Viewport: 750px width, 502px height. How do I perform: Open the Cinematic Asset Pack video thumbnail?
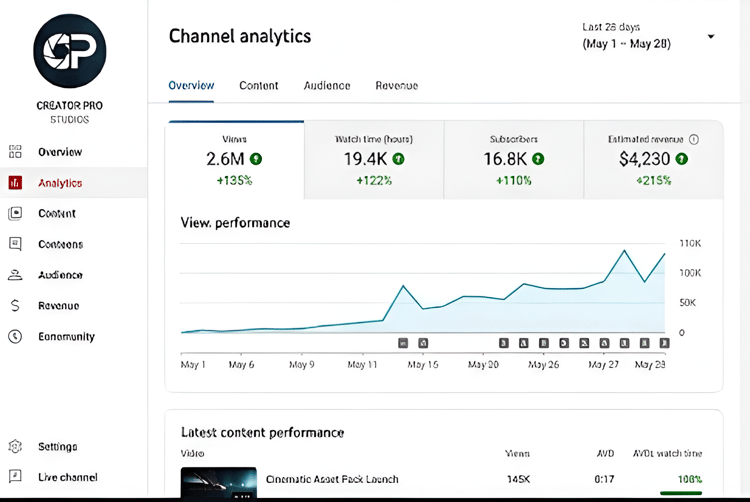[x=219, y=483]
